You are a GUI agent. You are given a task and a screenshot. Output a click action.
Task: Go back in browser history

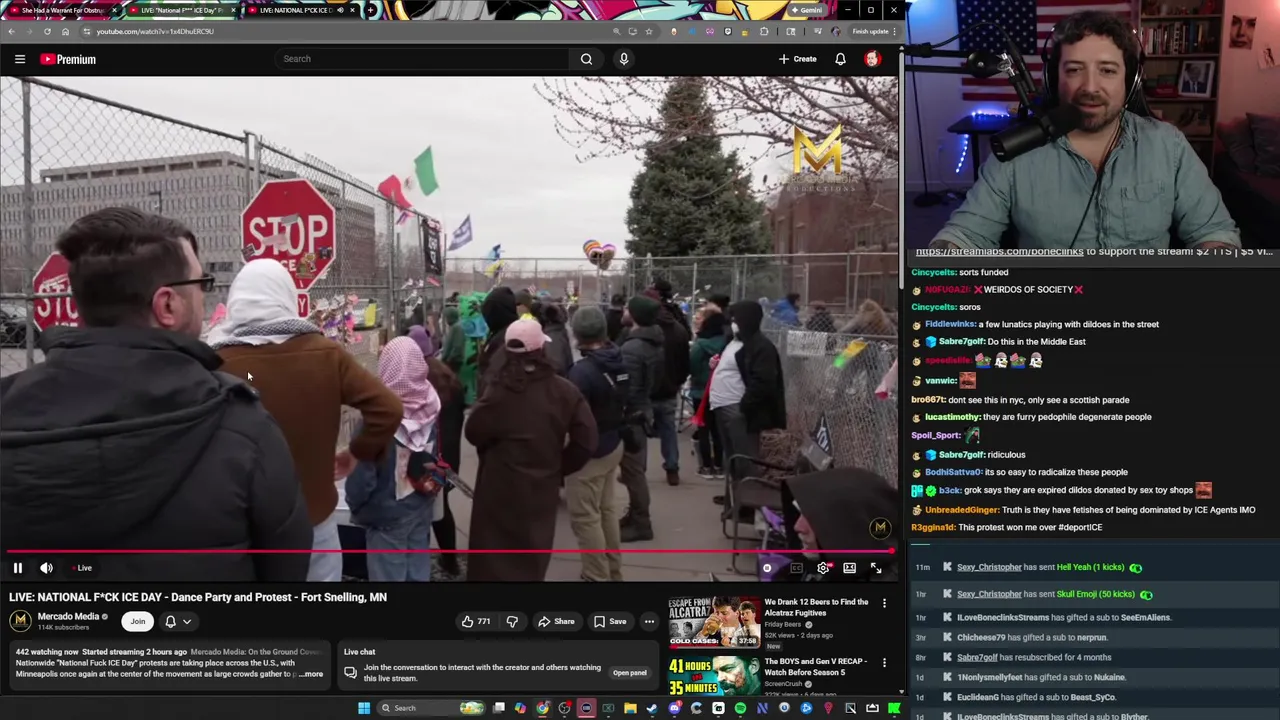pos(11,31)
